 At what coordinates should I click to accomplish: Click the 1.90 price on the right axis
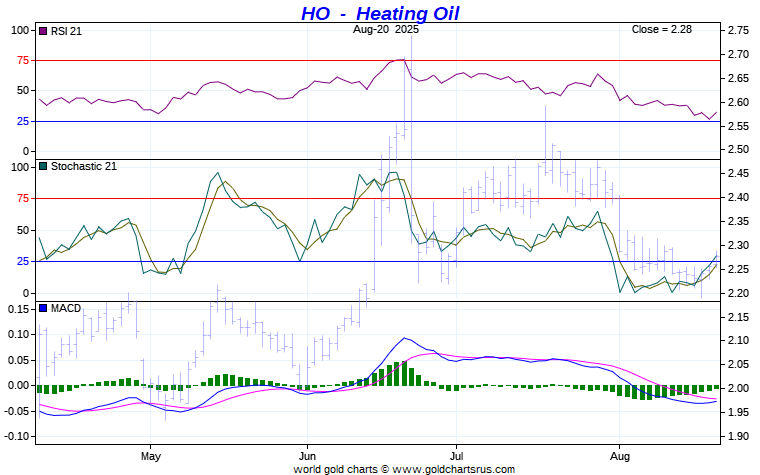click(x=738, y=436)
